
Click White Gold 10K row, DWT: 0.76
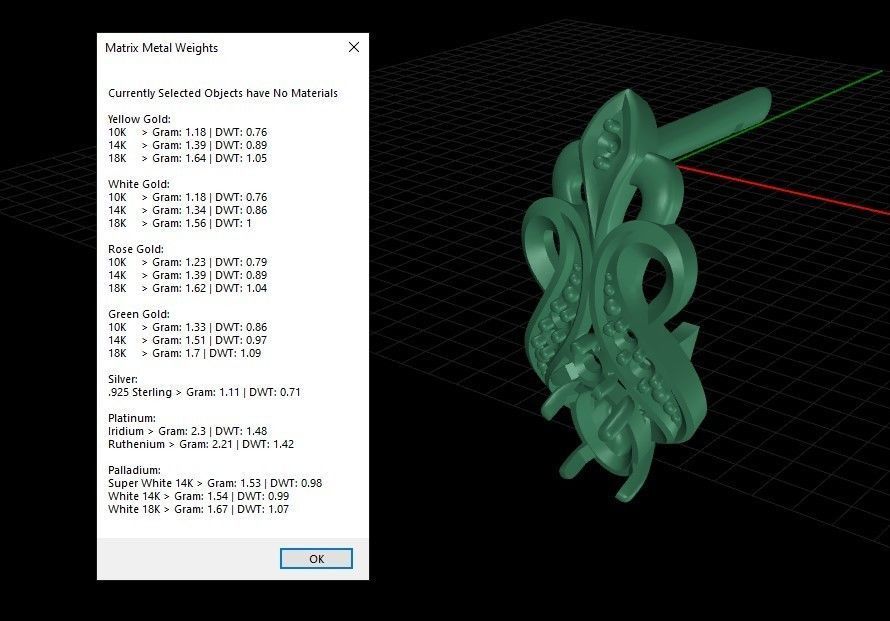tap(187, 197)
